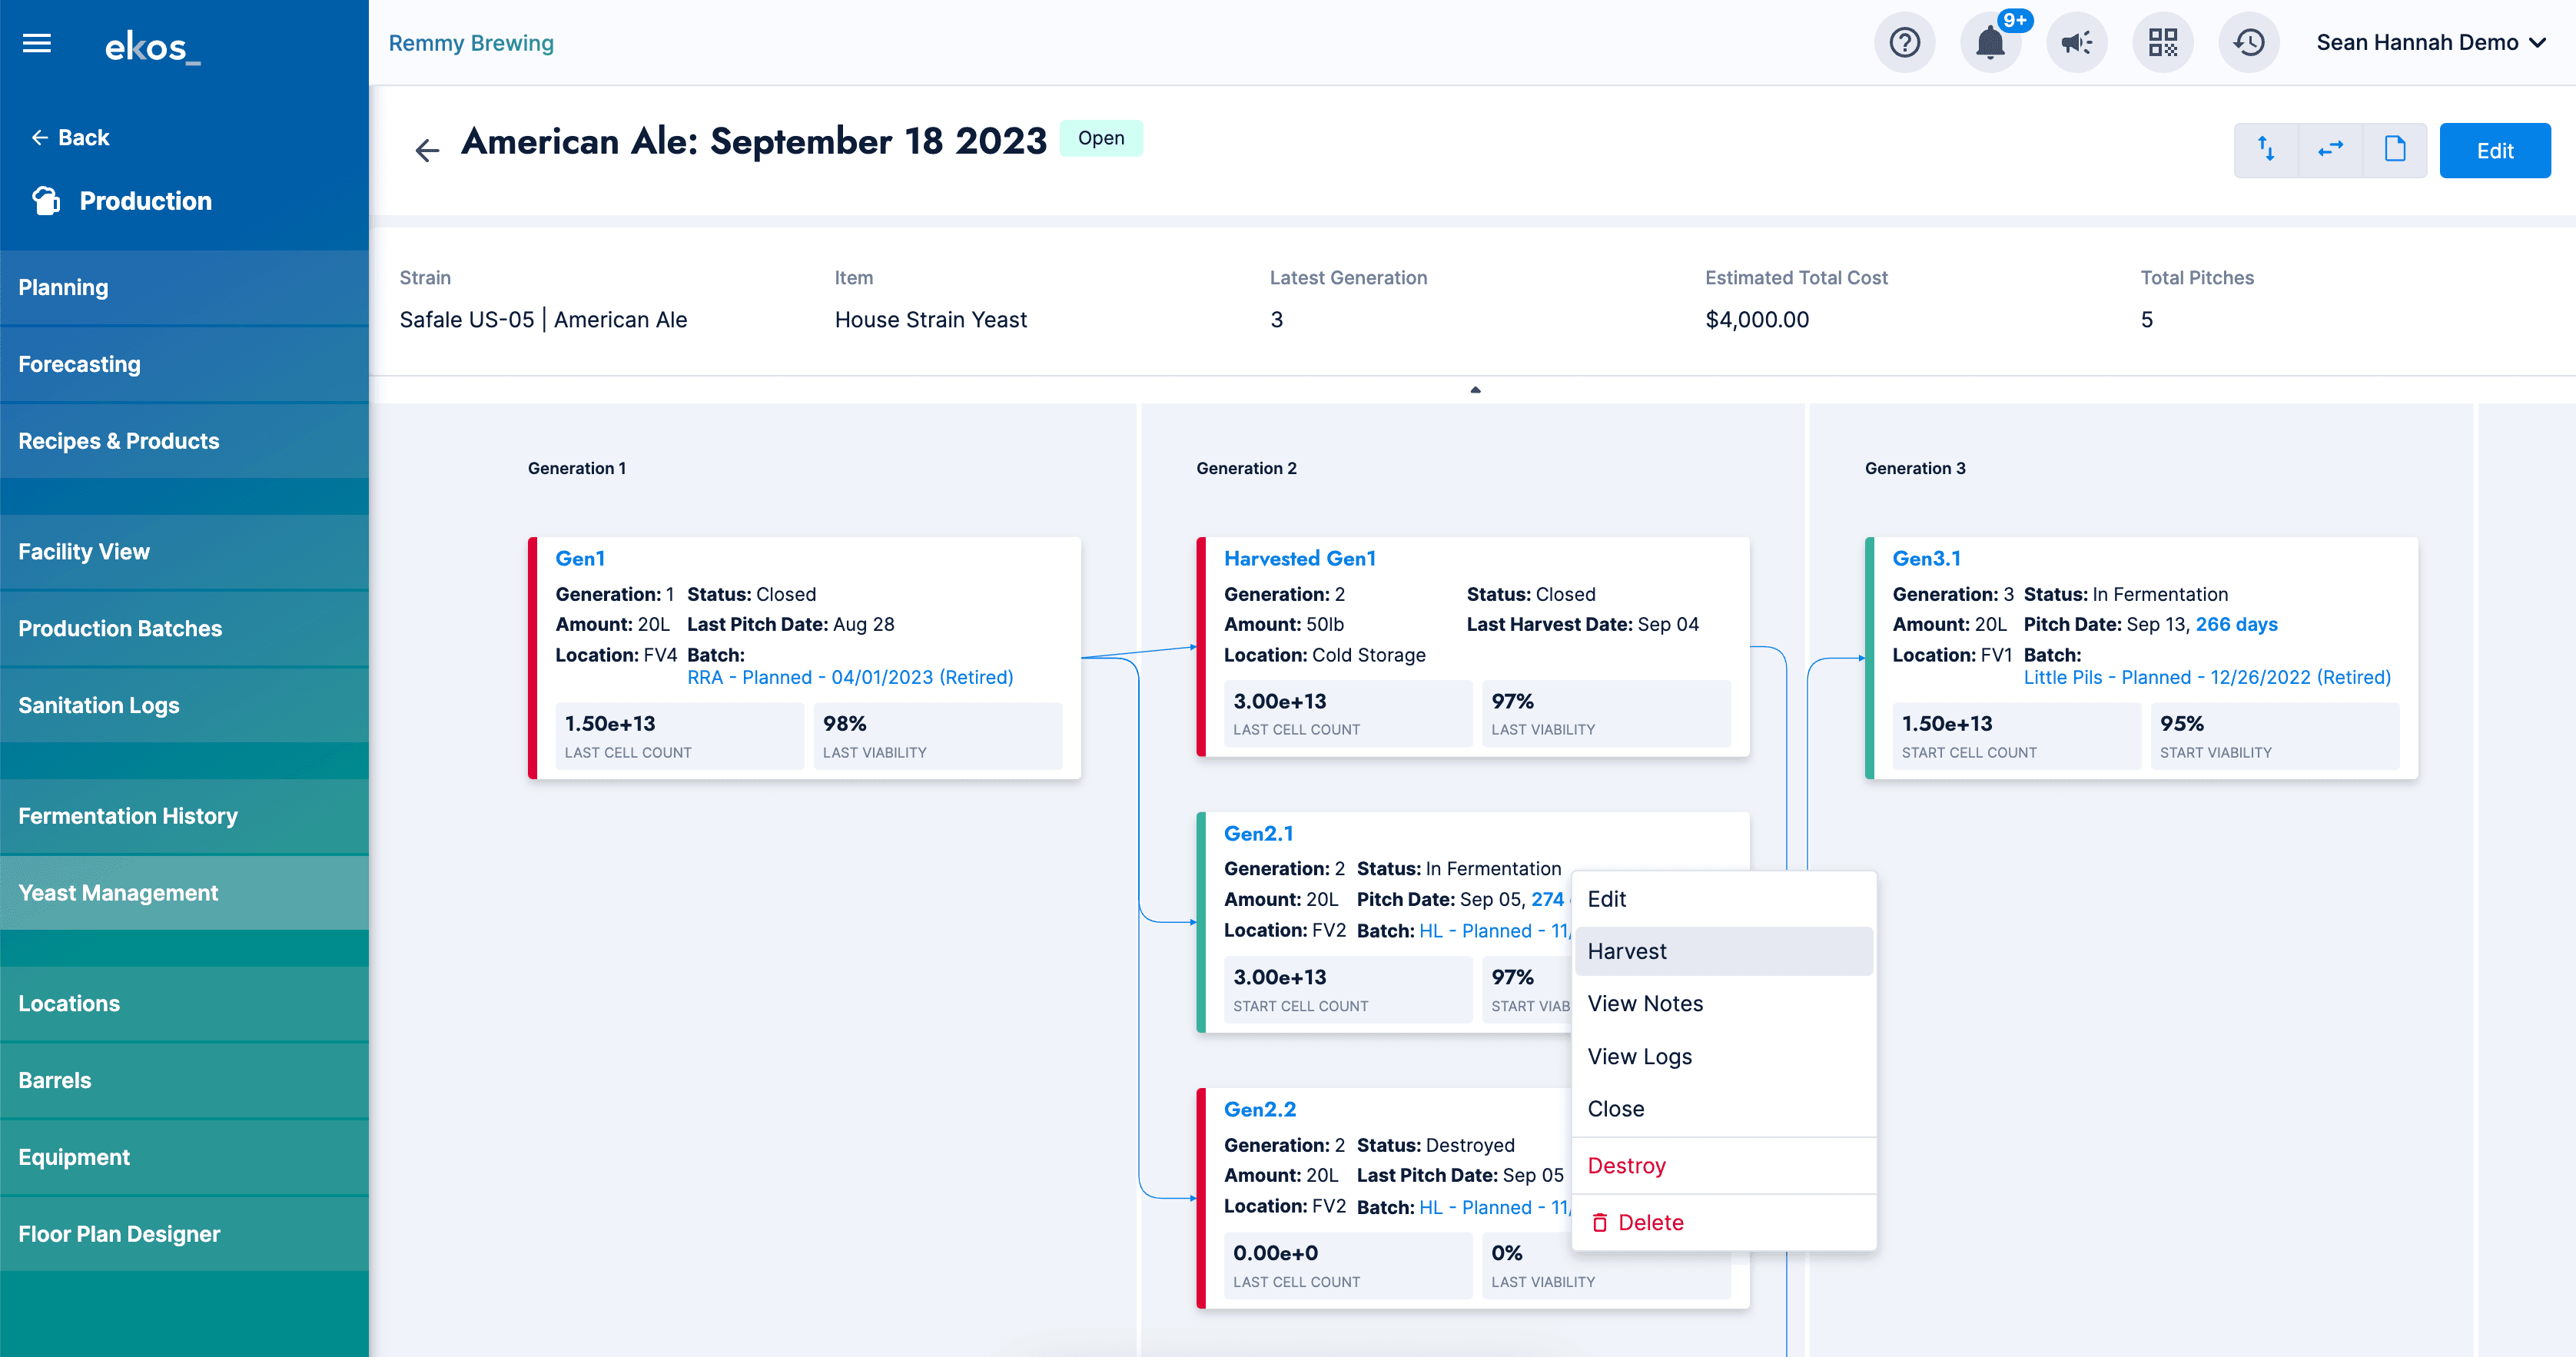Screen dimensions: 2576x1357
Task: Click the QR code scanner icon
Action: 2163,43
